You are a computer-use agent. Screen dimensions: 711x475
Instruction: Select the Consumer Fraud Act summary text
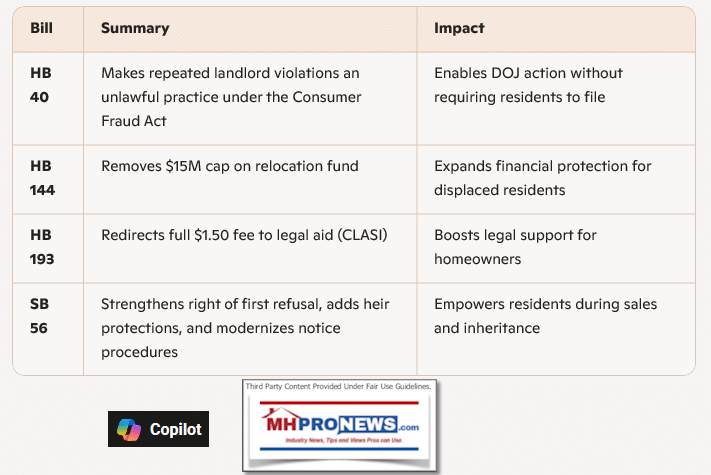pyautogui.click(x=231, y=97)
